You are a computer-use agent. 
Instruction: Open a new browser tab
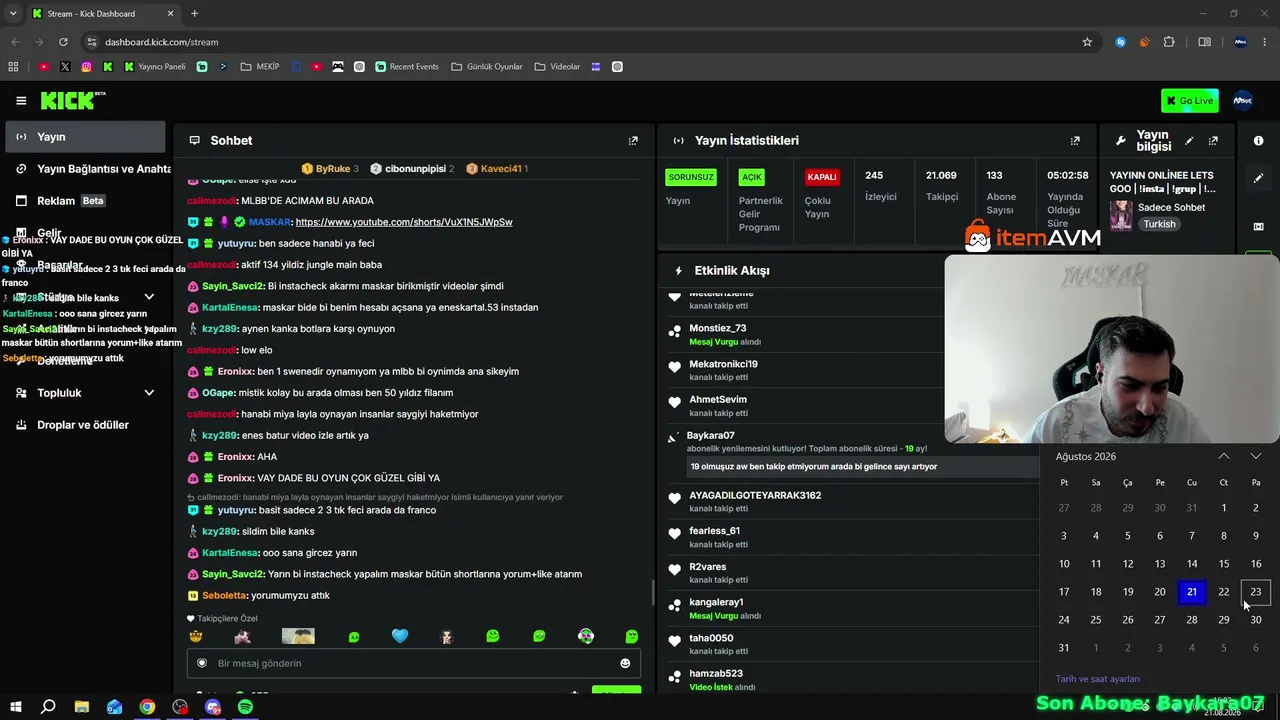tap(194, 13)
